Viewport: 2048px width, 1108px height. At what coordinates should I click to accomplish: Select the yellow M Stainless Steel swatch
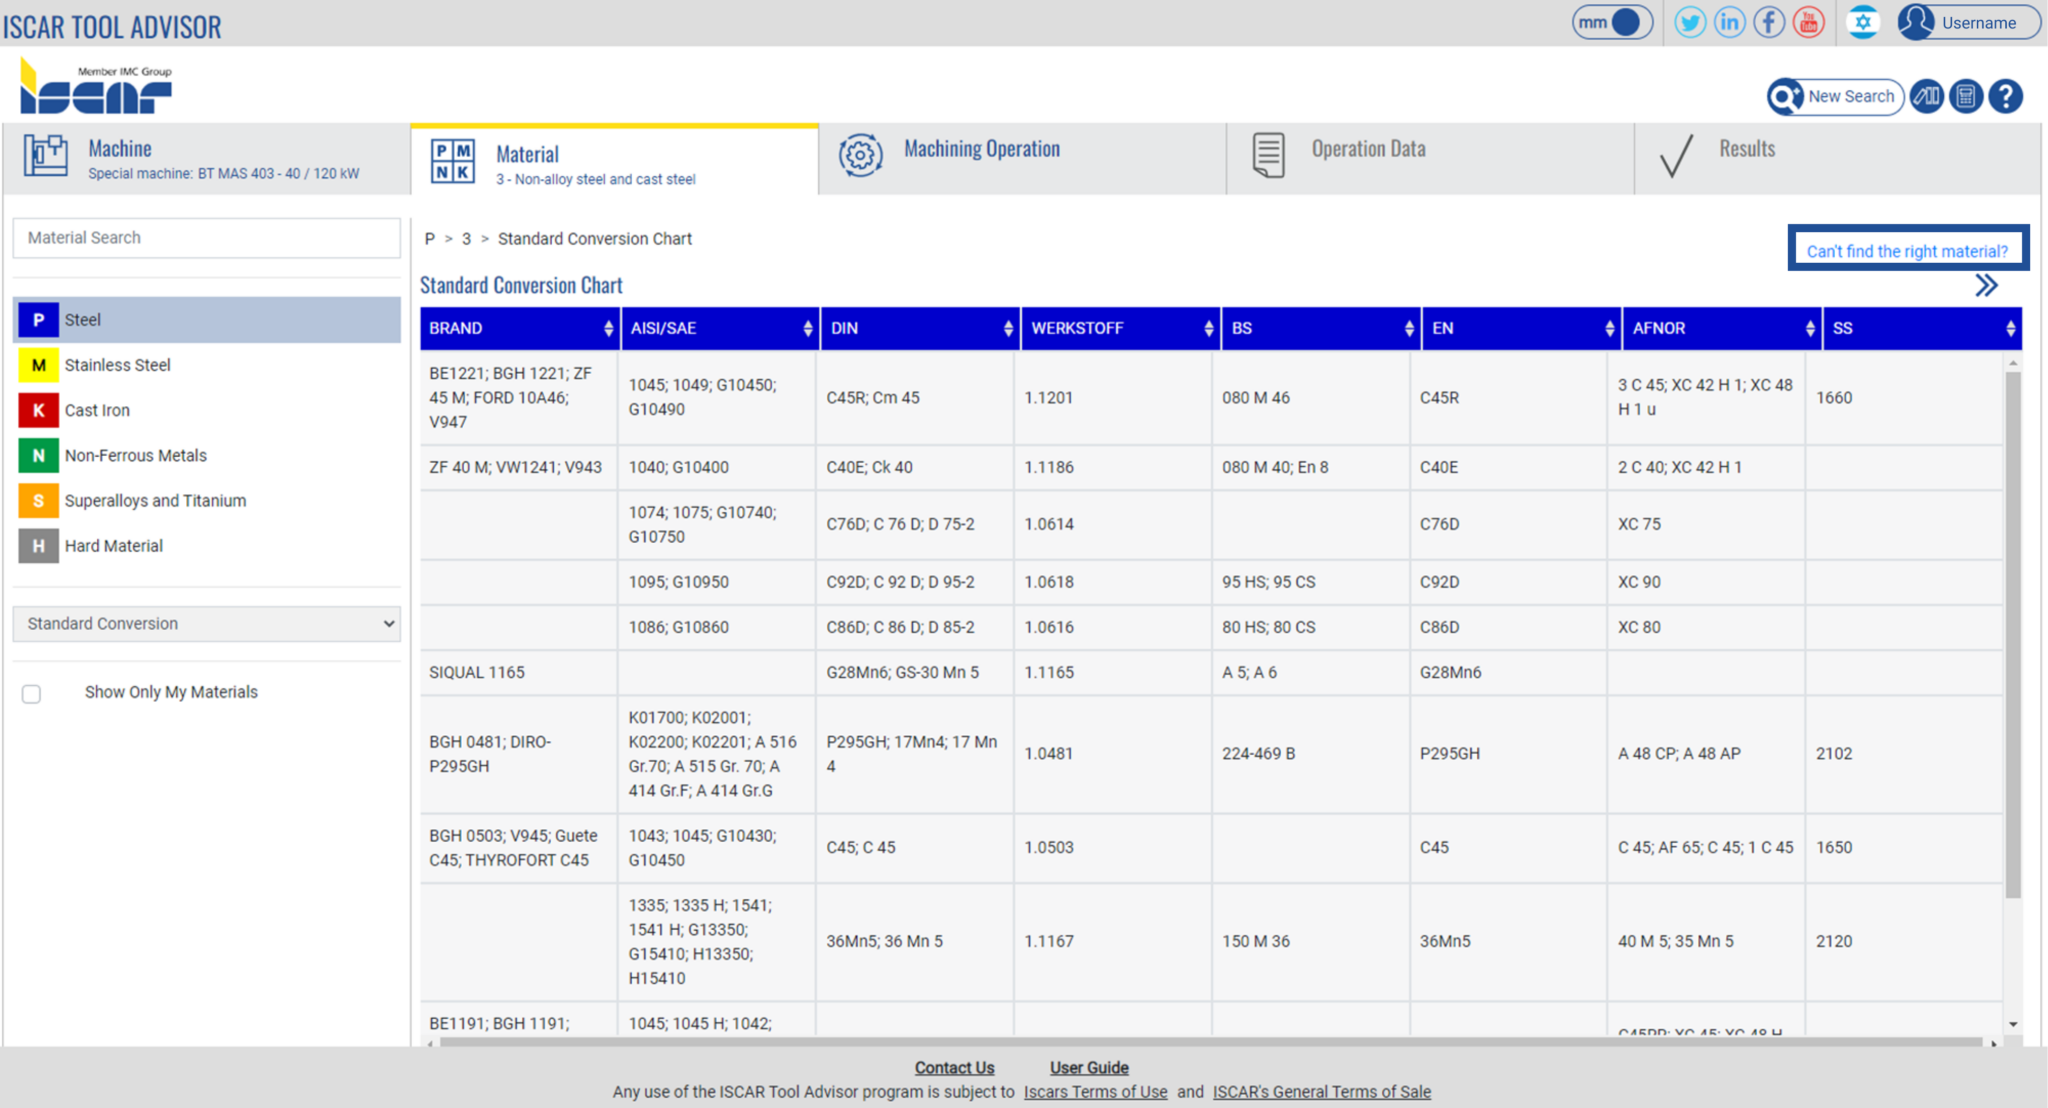point(38,365)
